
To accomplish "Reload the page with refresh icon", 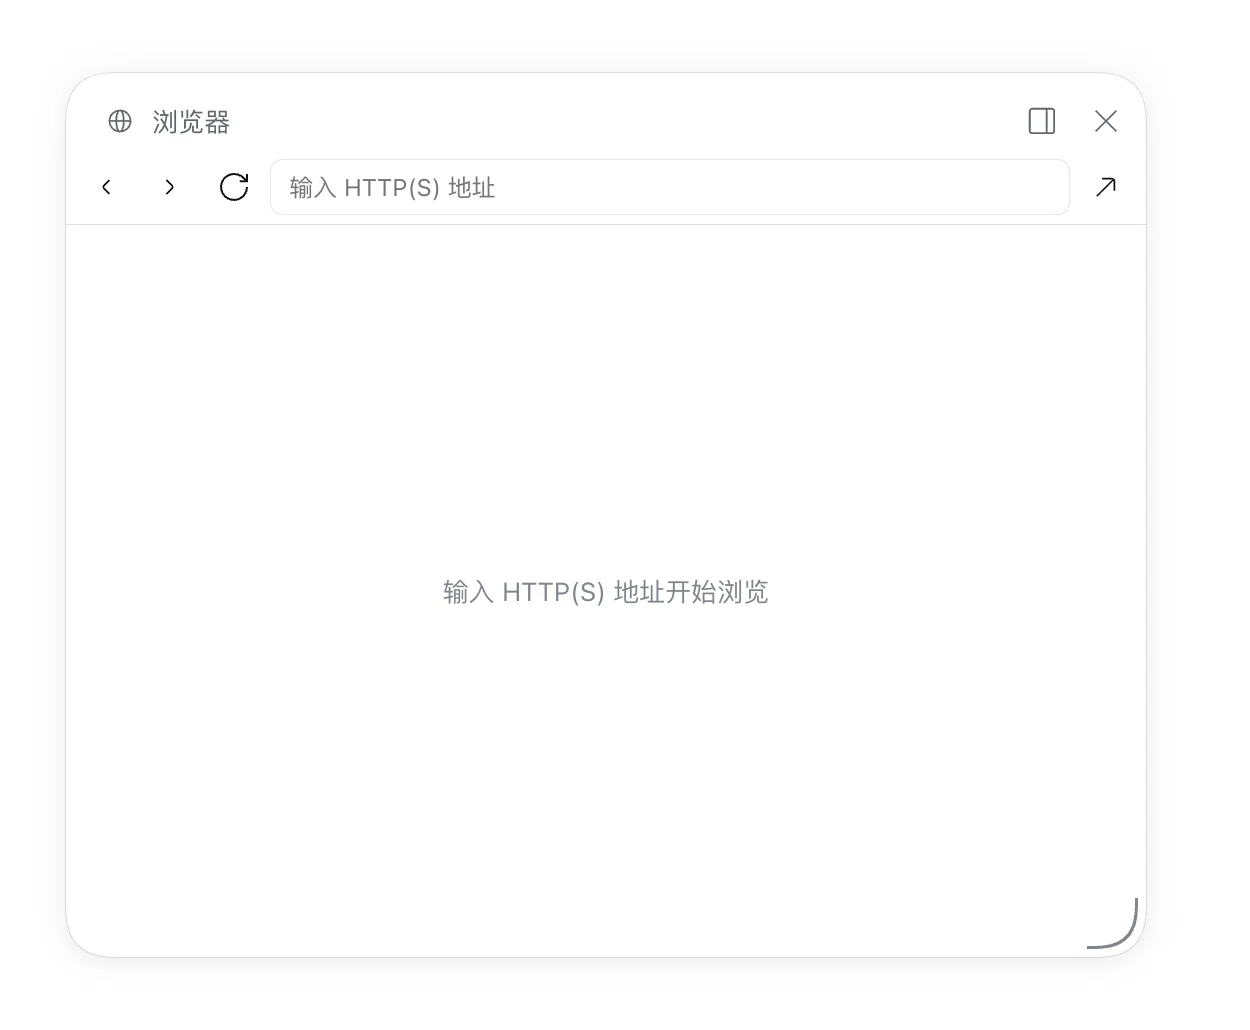I will (x=234, y=187).
